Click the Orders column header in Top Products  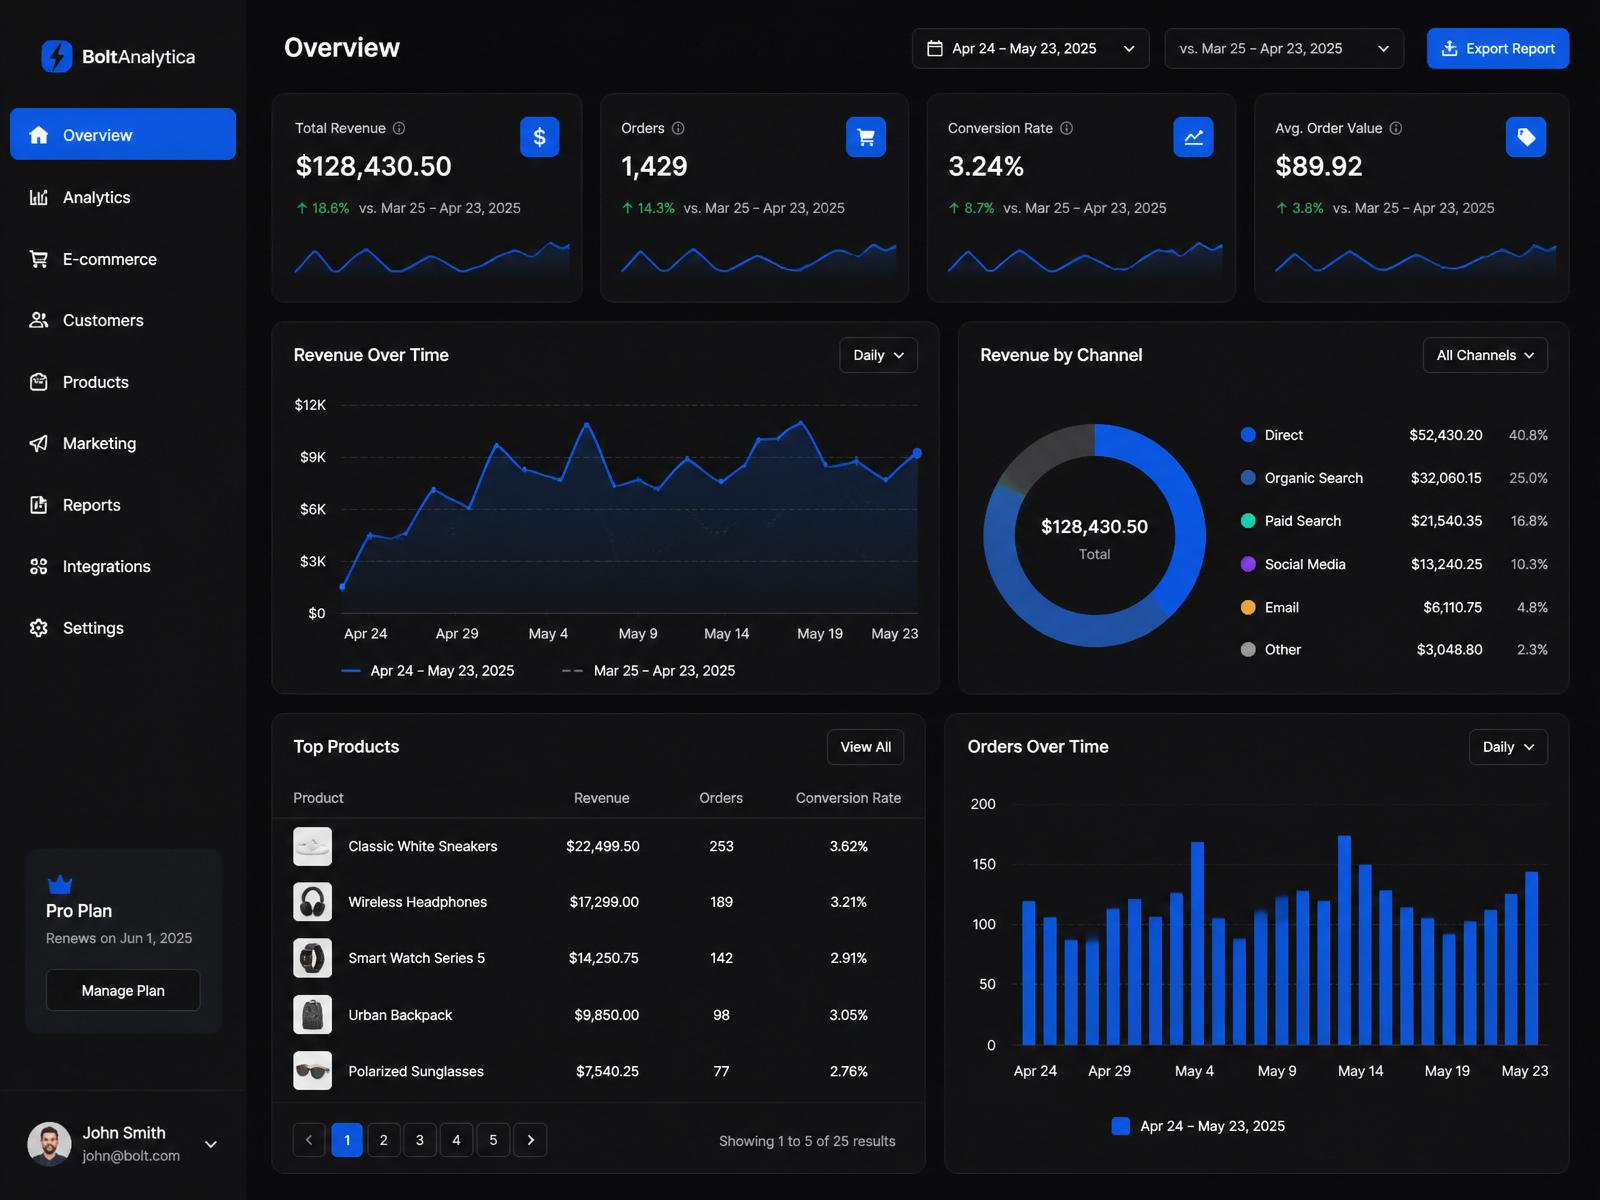[721, 798]
